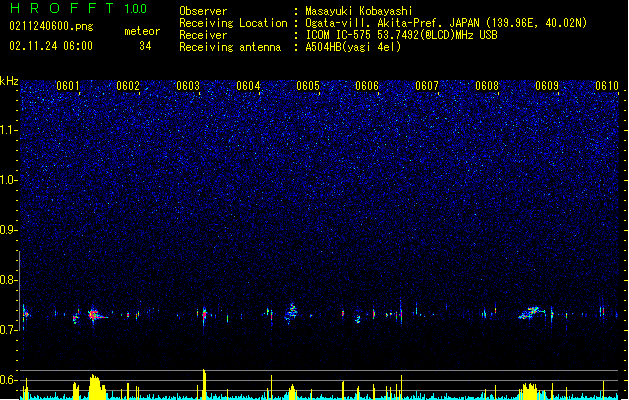The height and width of the screenshot is (400, 629).
Task: Select antenna value A504HB(yagi 4el)
Action: point(353,47)
